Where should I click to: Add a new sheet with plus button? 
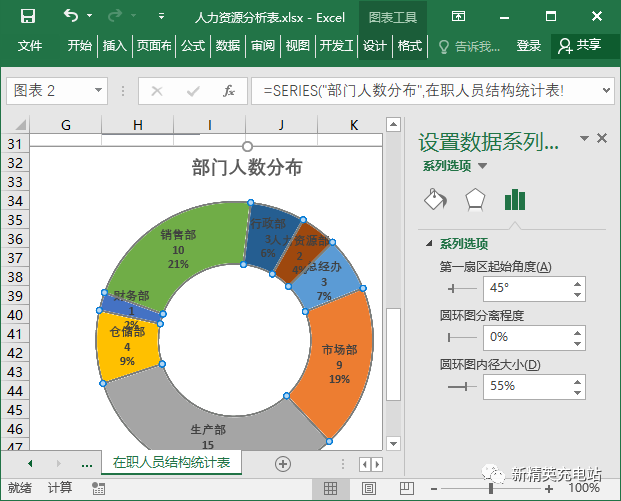[283, 464]
